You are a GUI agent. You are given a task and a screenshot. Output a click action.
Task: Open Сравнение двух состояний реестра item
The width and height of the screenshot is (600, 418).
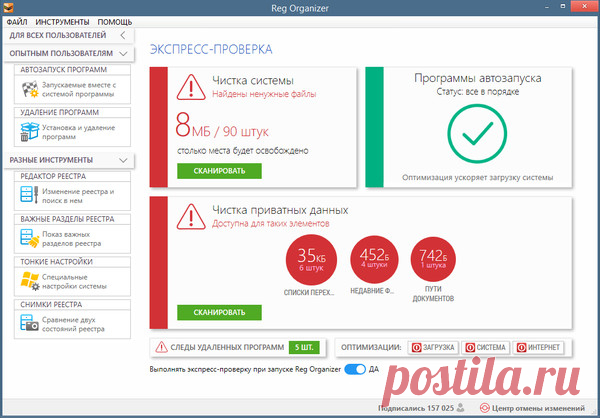tap(72, 324)
